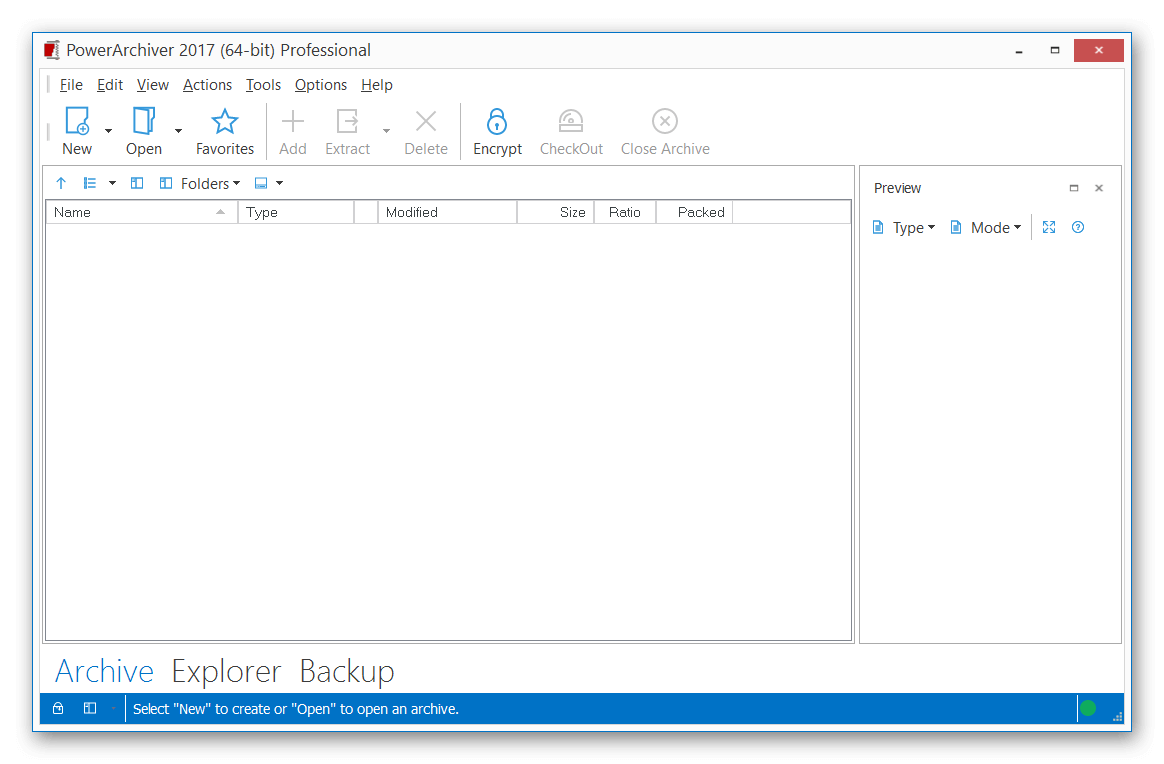This screenshot has width=1164, height=764.
Task: Click the Encrypt padlock icon
Action: pos(497,122)
